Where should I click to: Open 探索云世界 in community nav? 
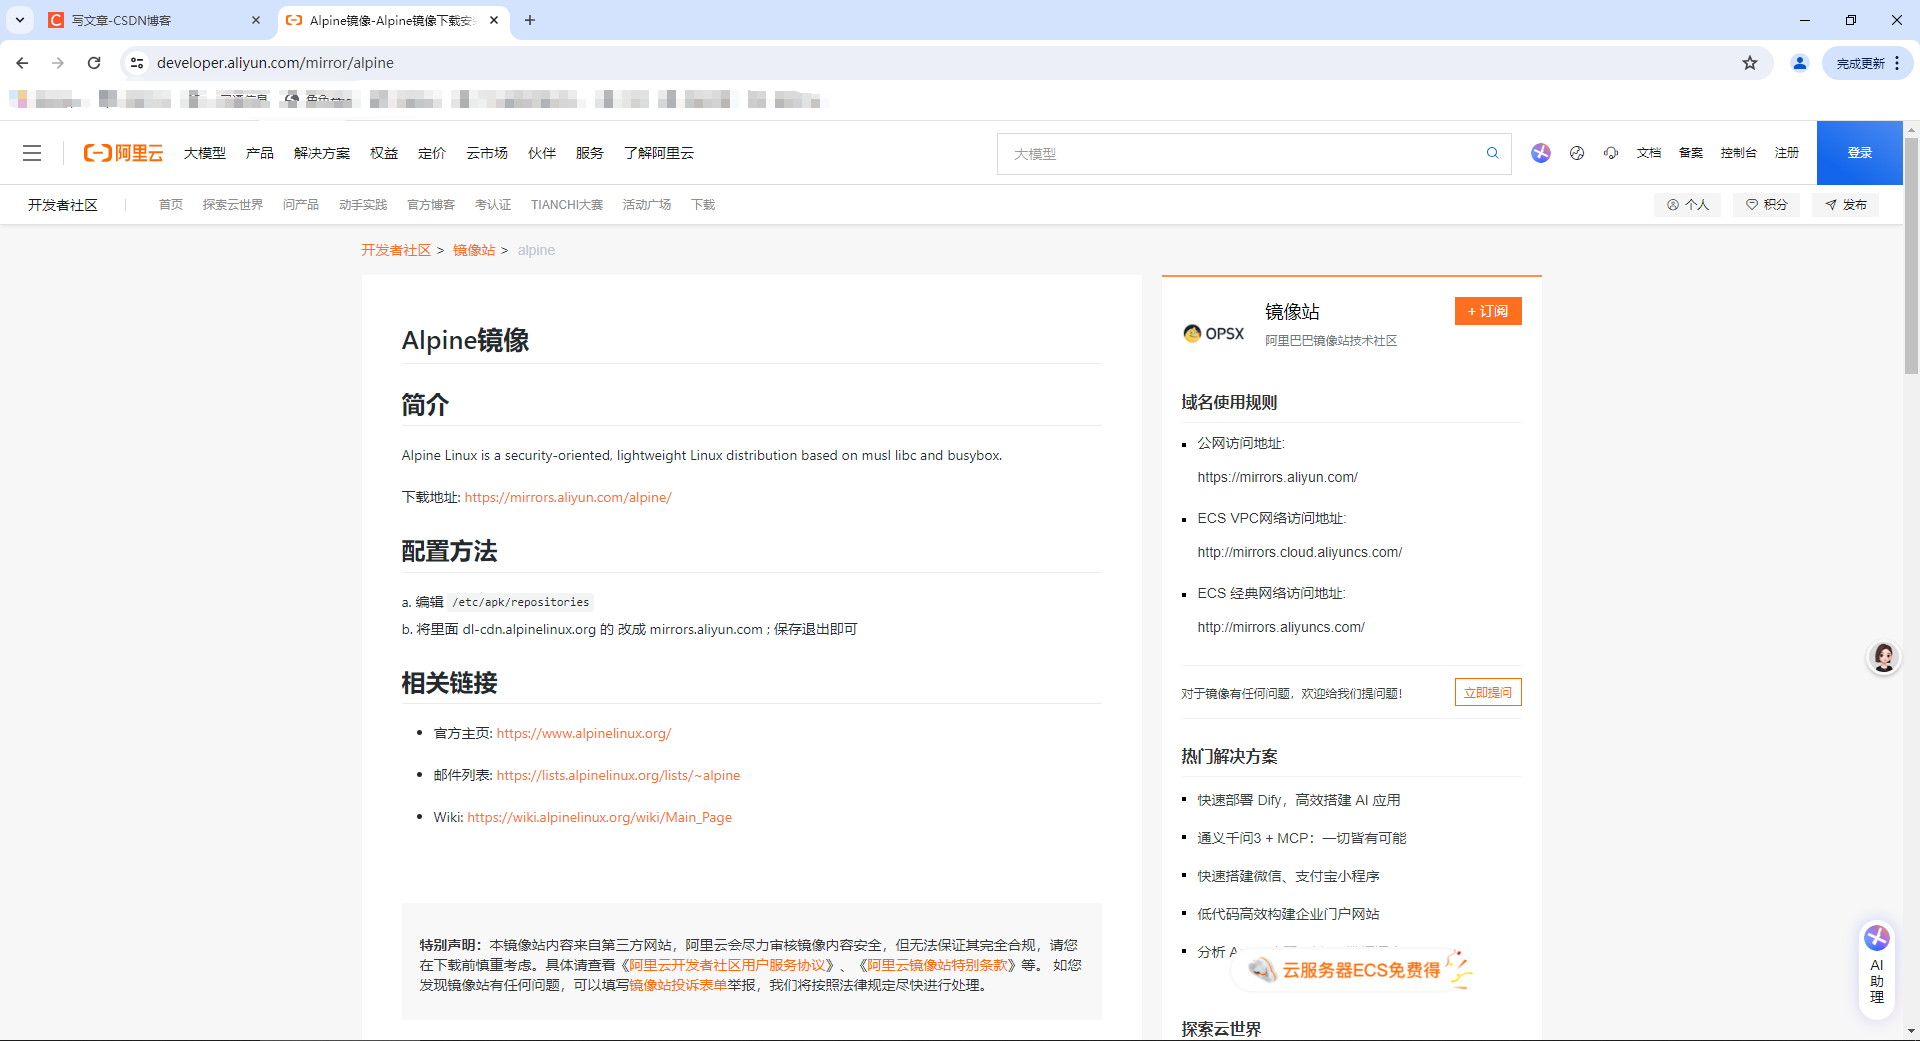pos(233,205)
